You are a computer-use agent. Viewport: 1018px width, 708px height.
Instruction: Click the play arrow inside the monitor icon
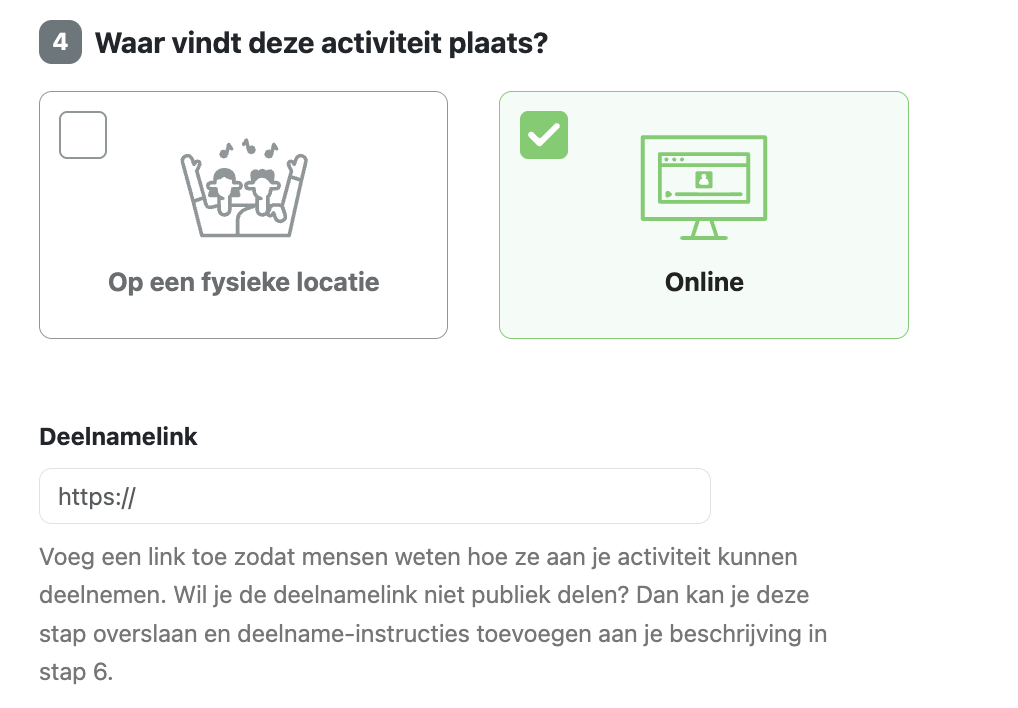(x=669, y=194)
